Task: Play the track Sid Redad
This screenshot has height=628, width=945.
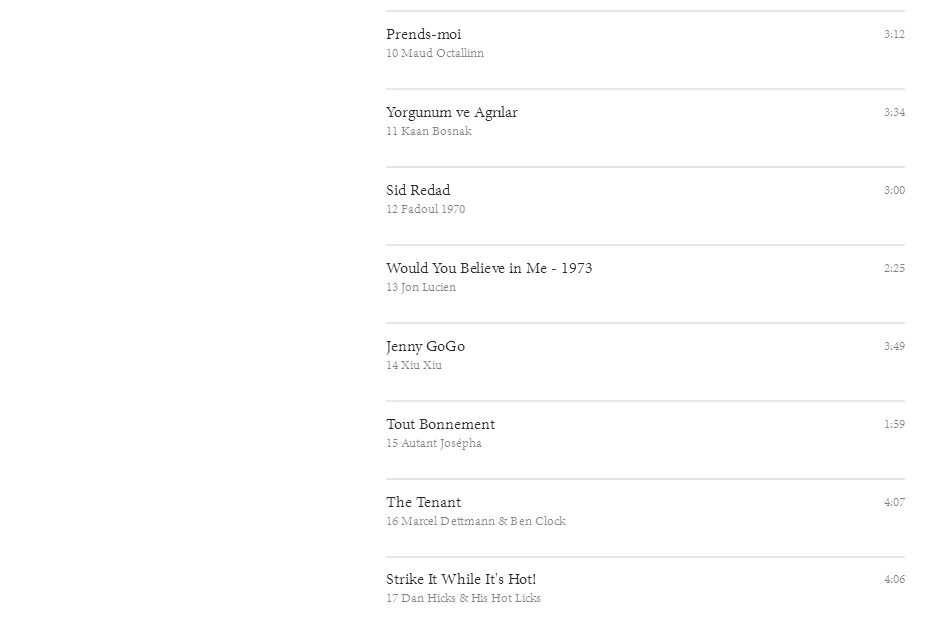Action: [418, 190]
